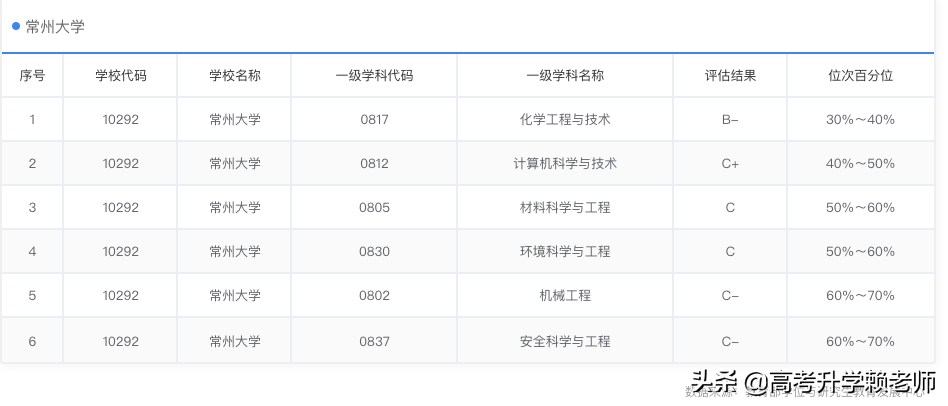
Task: Click the 一级学科代码 column header
Action: point(374,75)
